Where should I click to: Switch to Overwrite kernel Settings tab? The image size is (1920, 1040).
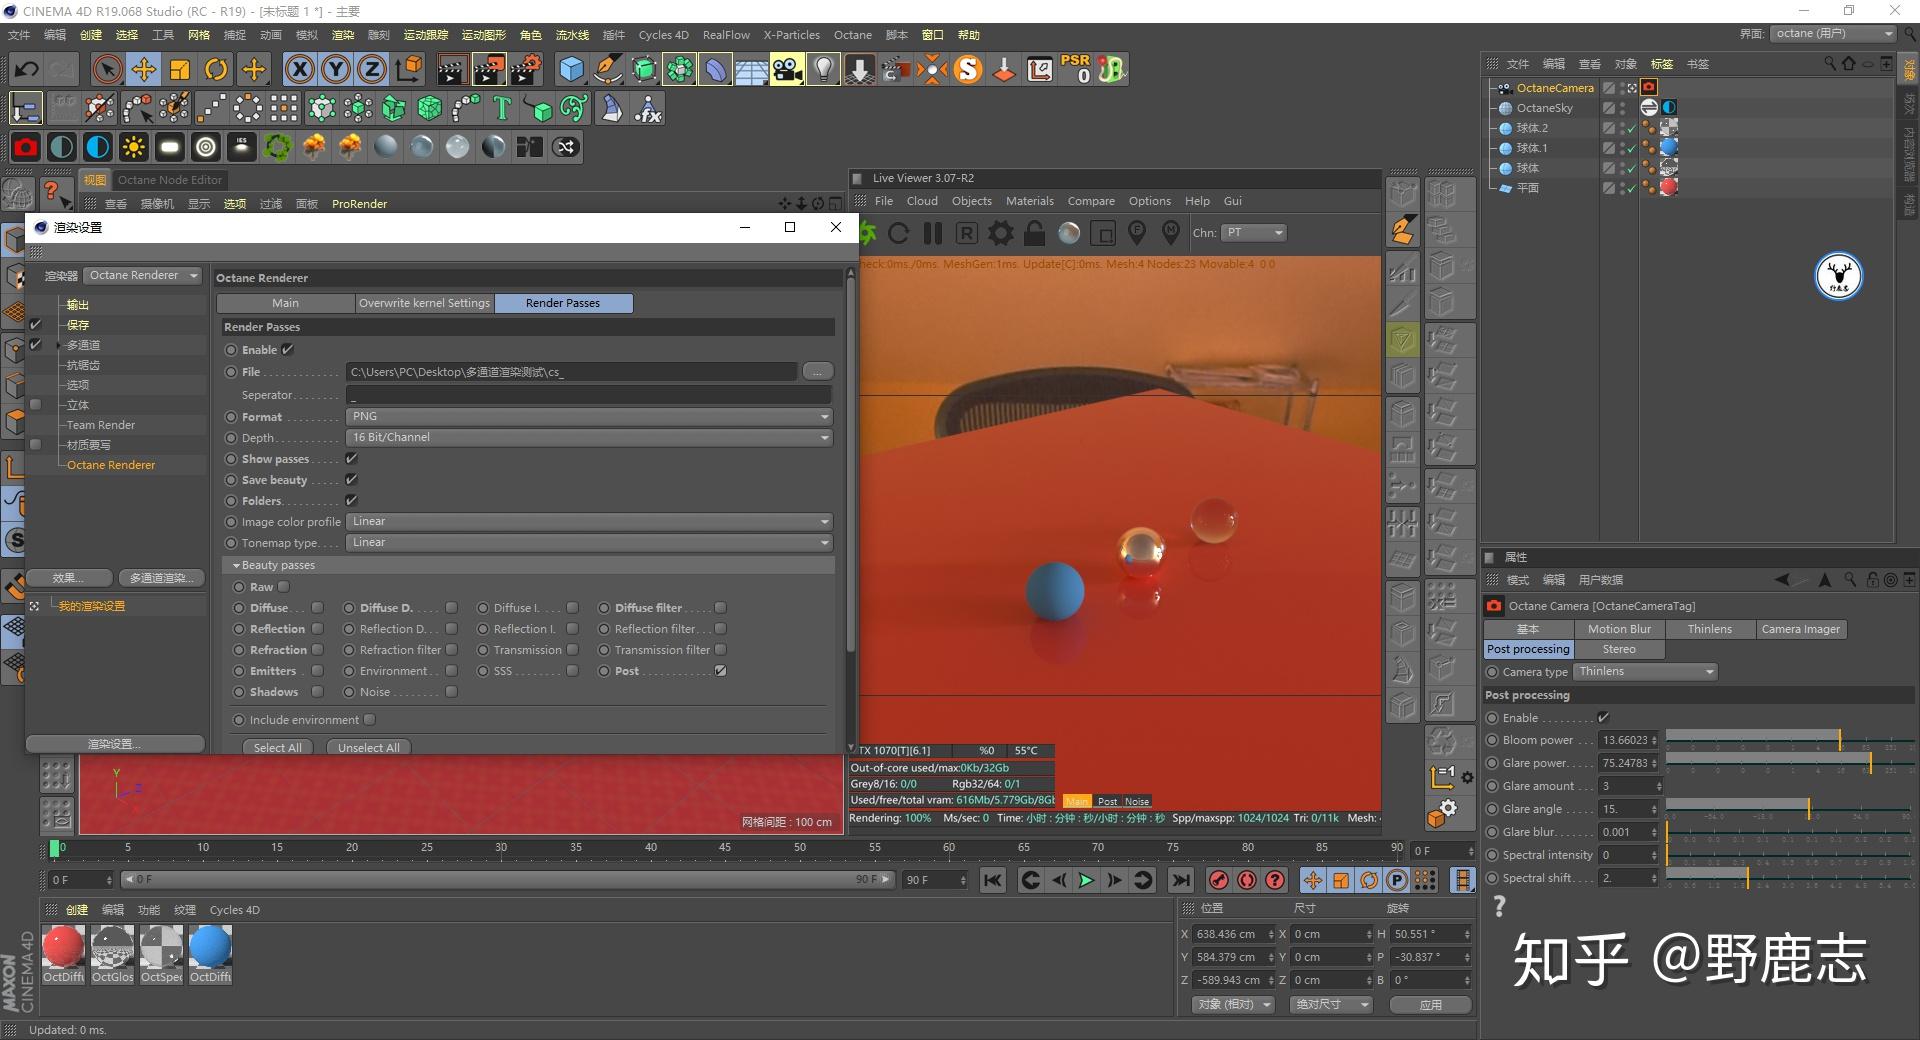click(x=424, y=303)
